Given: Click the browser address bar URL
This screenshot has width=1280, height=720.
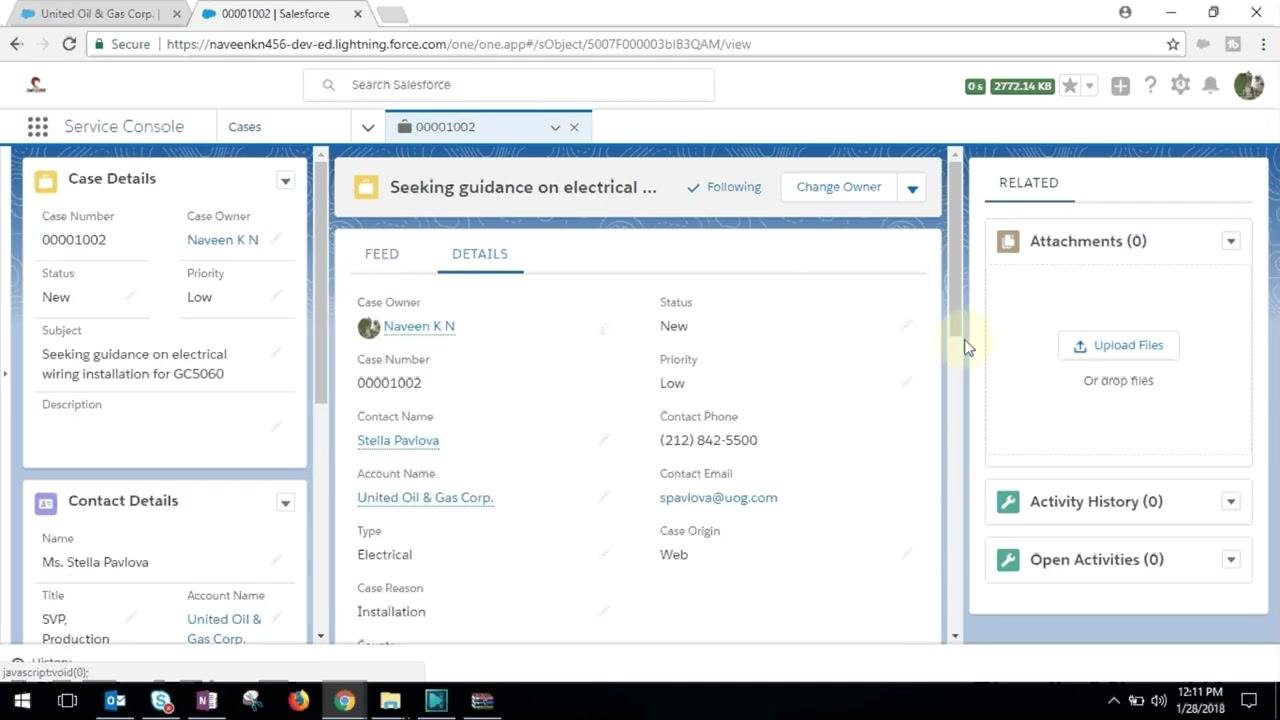Looking at the screenshot, I should 459,44.
